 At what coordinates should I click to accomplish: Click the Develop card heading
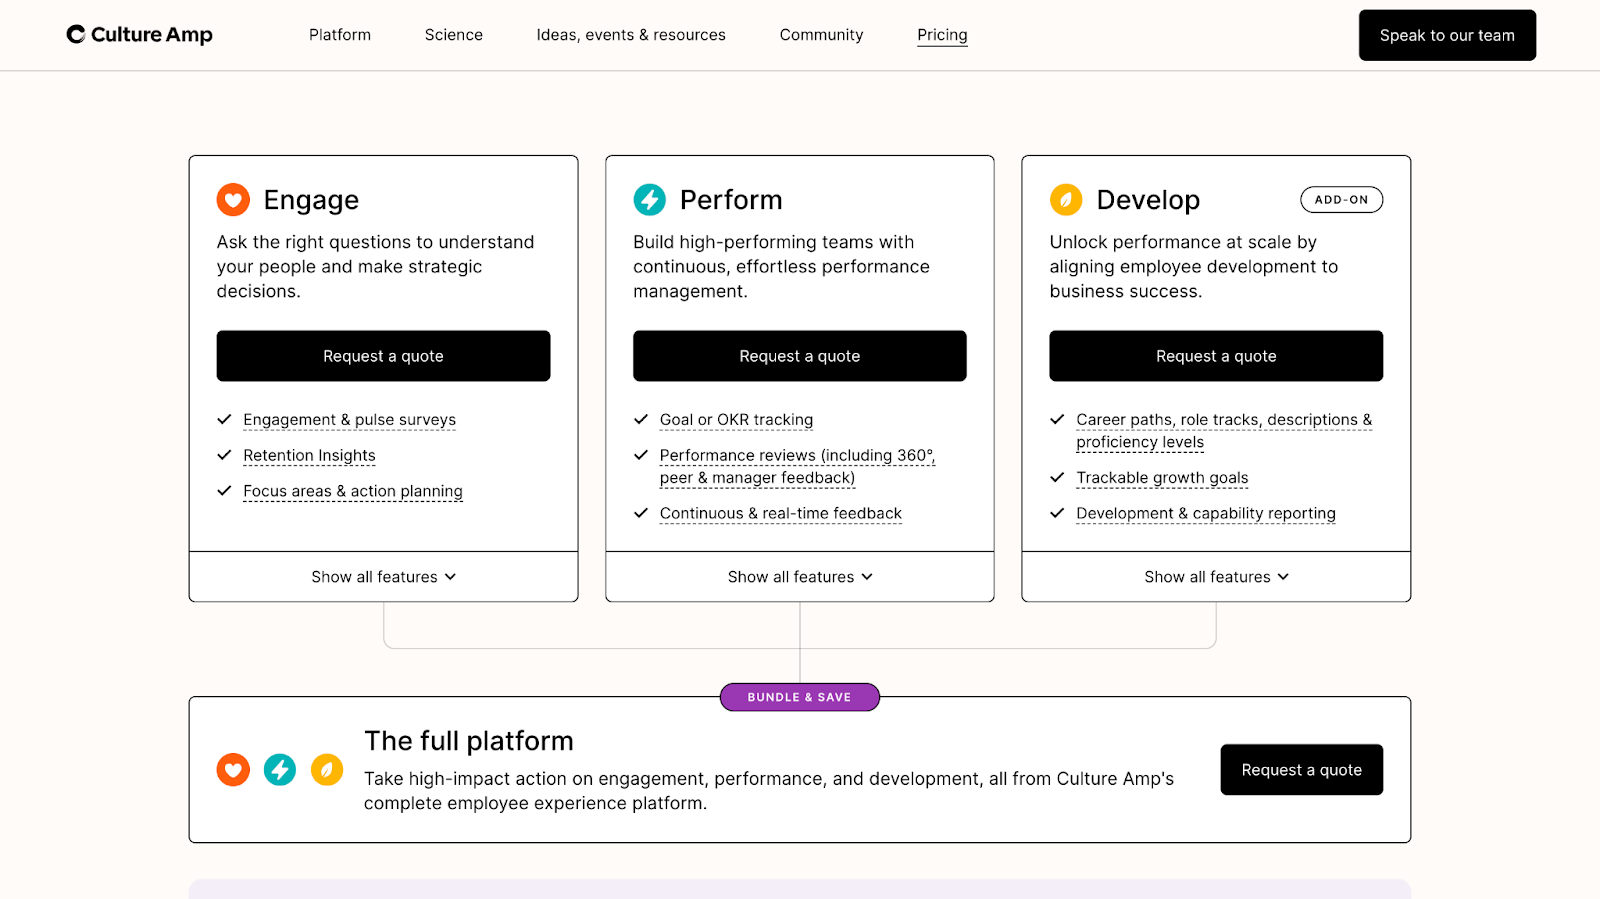coord(1148,200)
